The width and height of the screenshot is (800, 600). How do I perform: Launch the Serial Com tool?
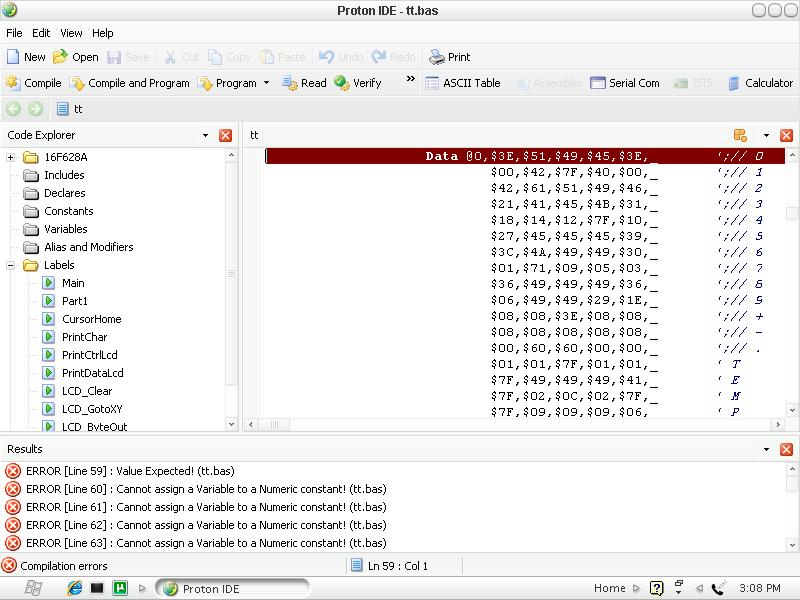point(625,83)
